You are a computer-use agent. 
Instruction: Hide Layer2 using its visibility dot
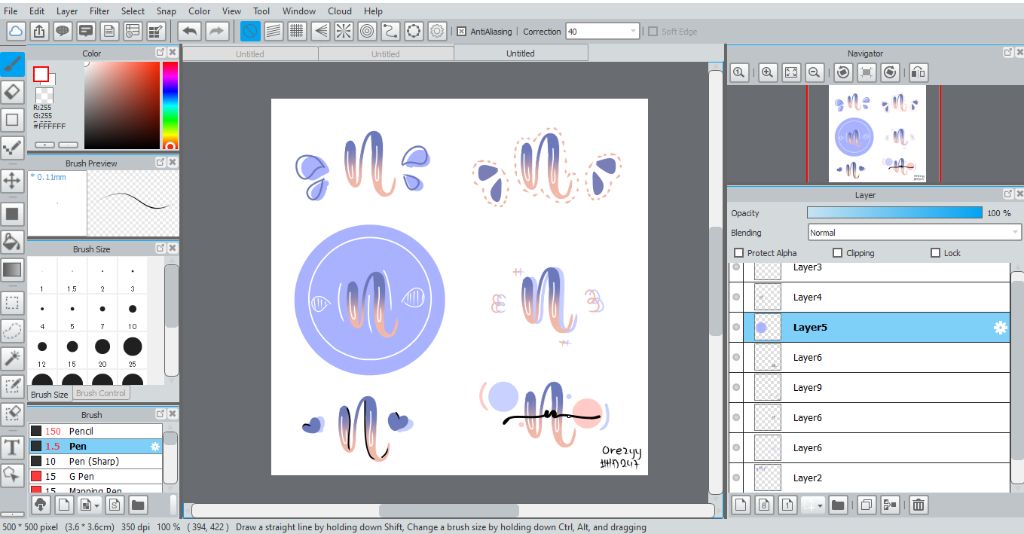coord(737,478)
